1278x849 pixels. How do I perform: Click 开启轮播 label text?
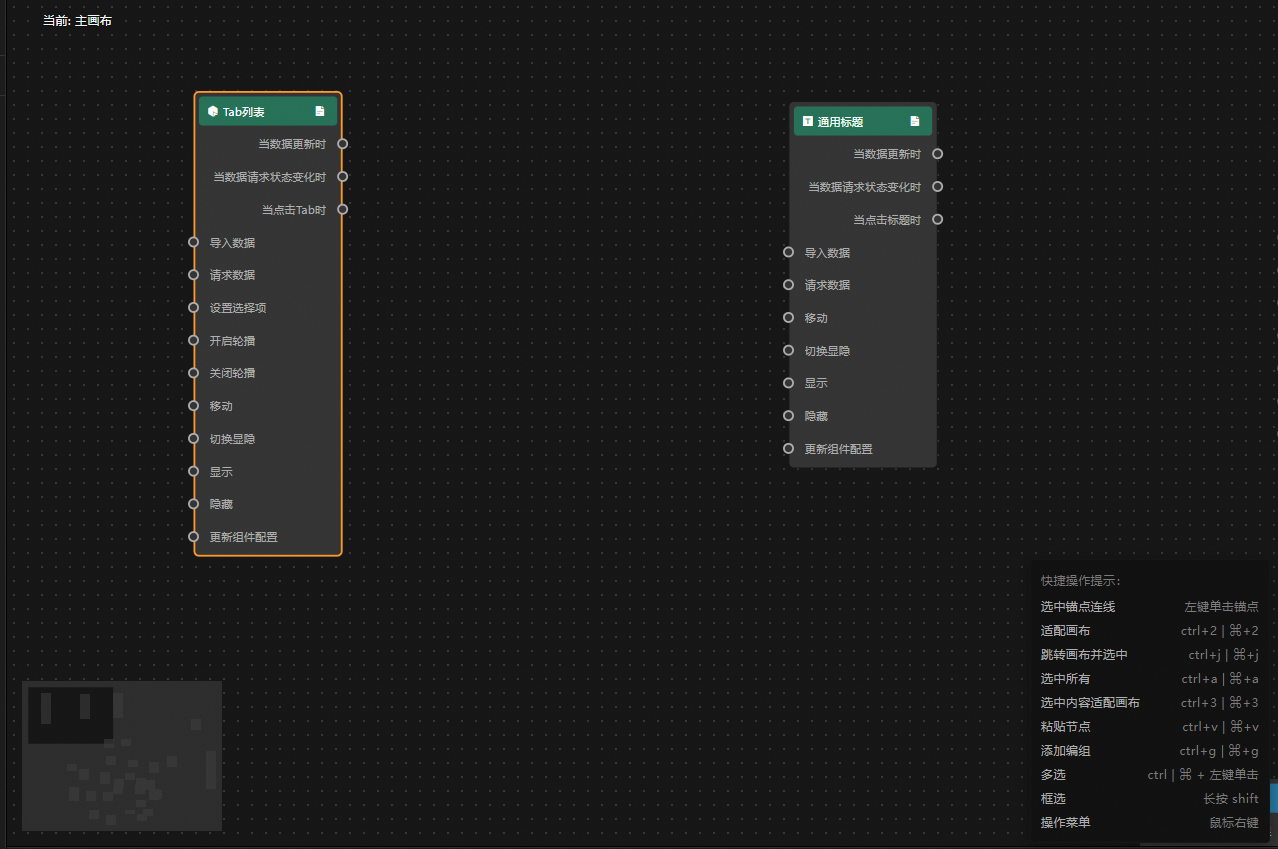(x=232, y=341)
